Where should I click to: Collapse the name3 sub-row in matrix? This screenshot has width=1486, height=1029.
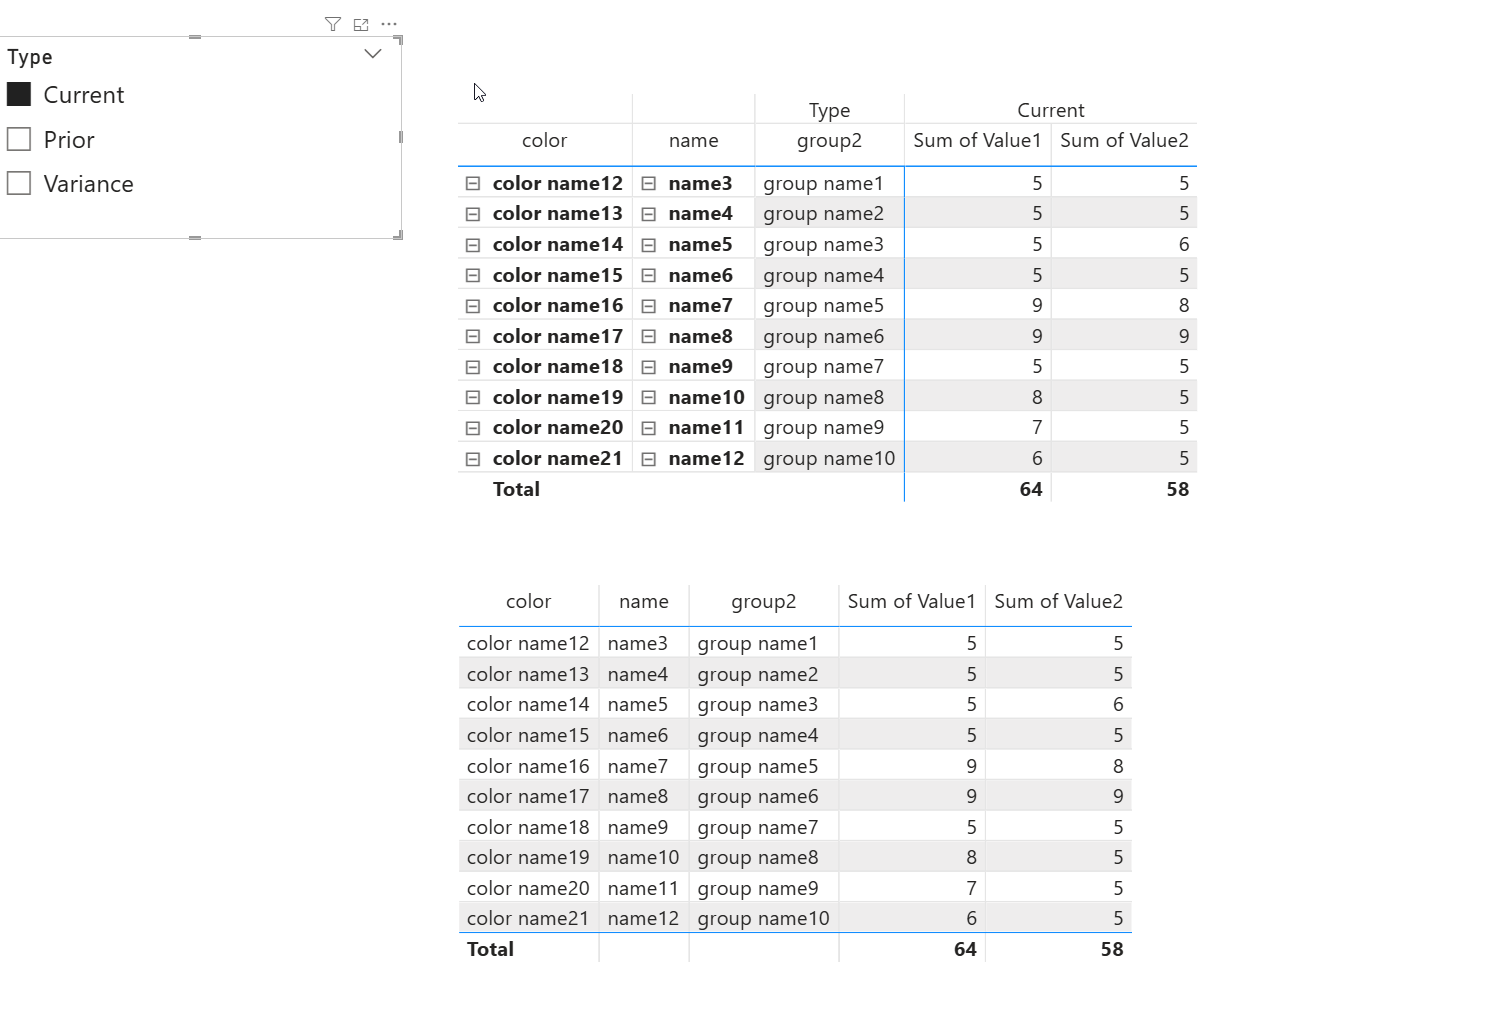[649, 183]
